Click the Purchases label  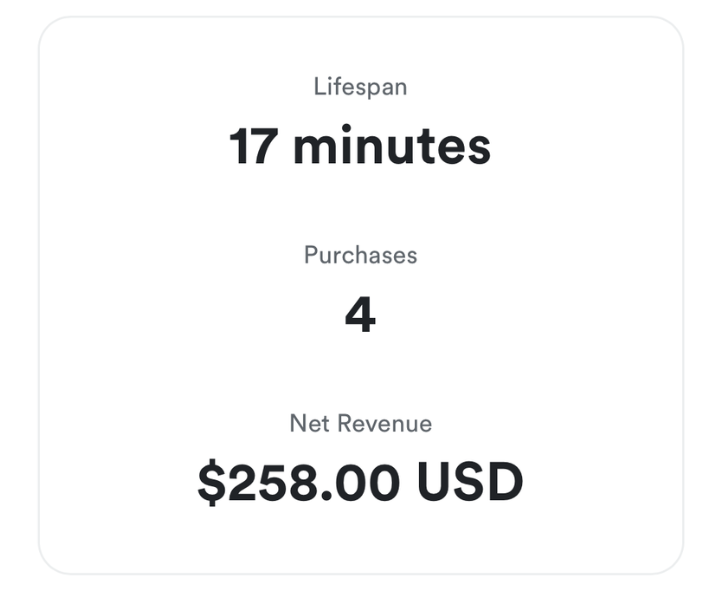point(360,255)
